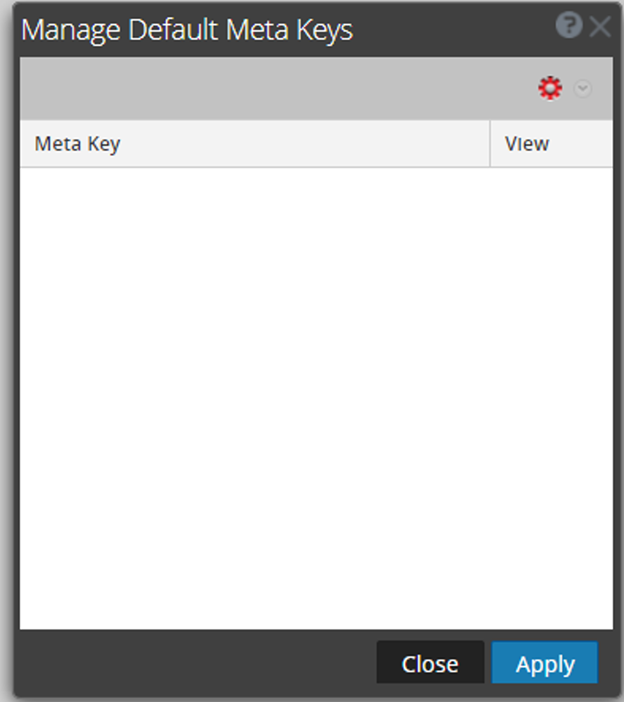
Task: Open the circular chevron menu in toolbar
Action: [582, 88]
